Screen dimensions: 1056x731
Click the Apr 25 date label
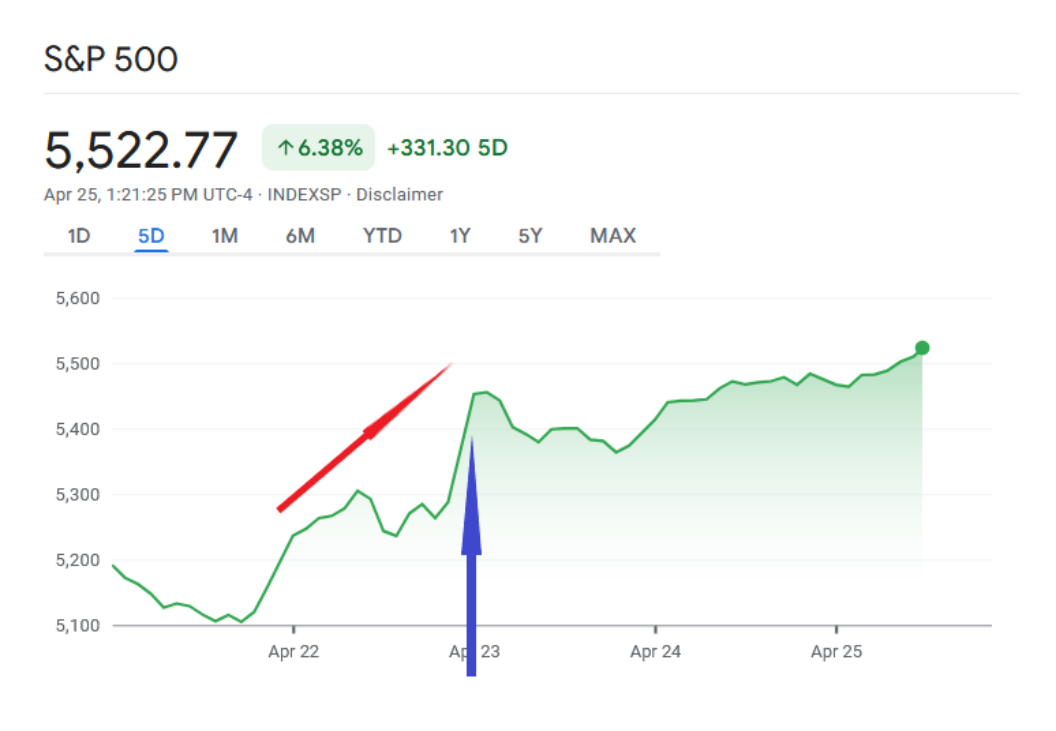(836, 652)
